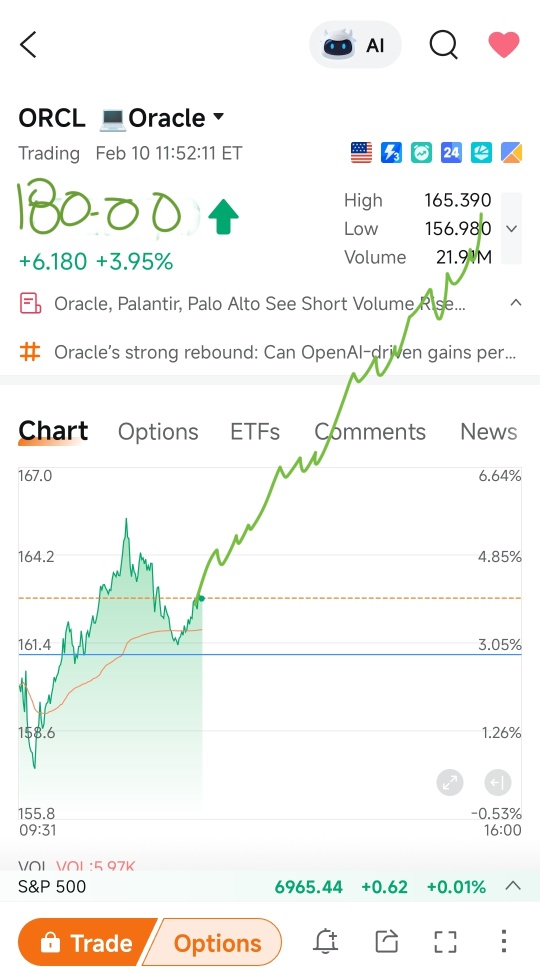The image size is (540, 974).
Task: Tap the US flag market icon
Action: click(x=361, y=152)
